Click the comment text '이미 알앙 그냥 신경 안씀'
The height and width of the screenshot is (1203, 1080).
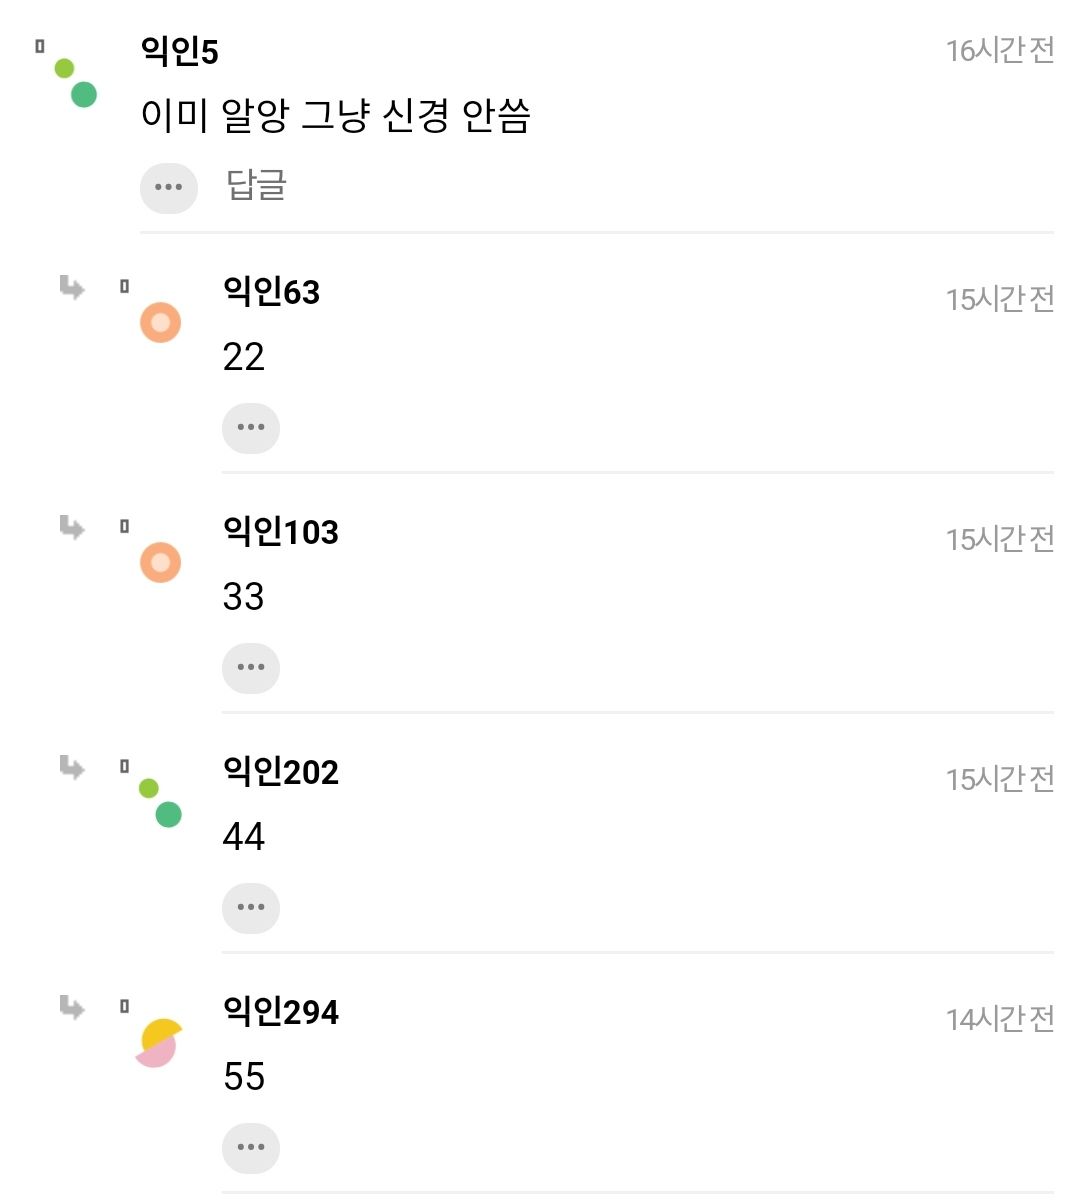pos(335,116)
